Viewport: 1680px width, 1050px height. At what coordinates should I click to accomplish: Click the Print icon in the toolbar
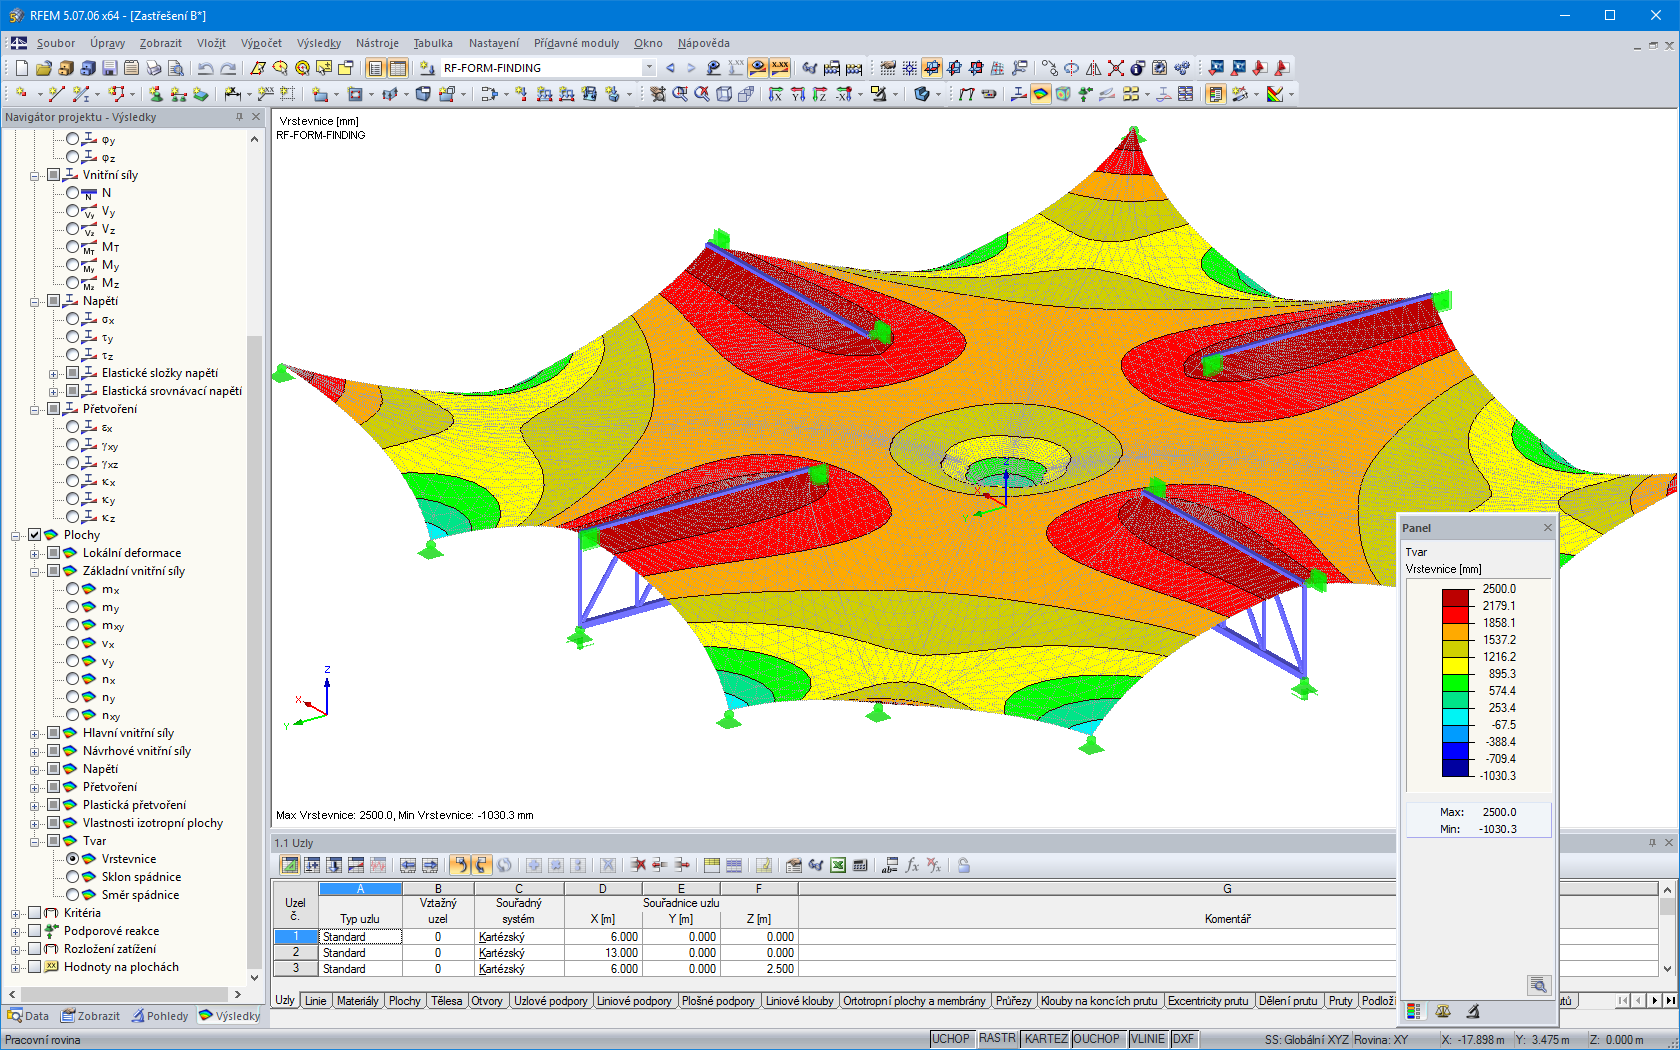tap(153, 68)
